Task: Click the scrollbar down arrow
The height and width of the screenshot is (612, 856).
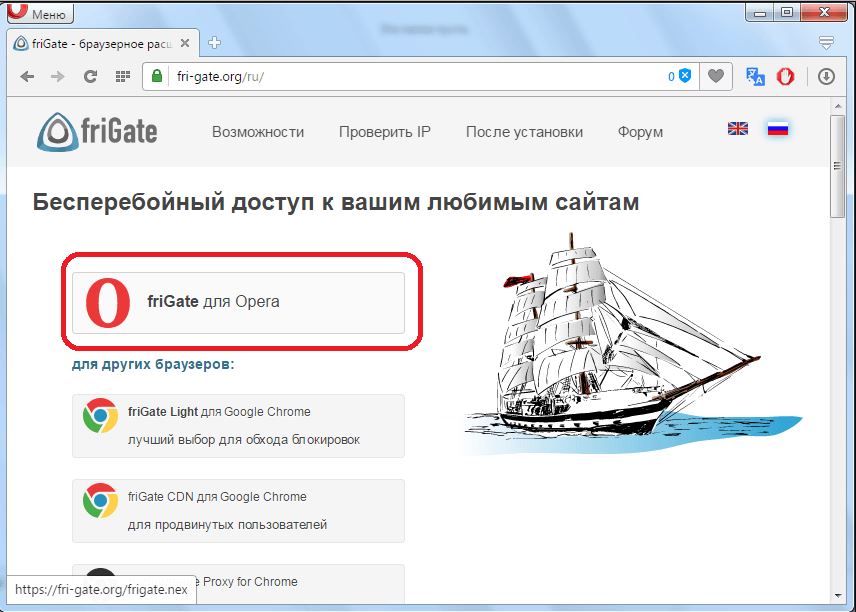Action: (x=837, y=596)
